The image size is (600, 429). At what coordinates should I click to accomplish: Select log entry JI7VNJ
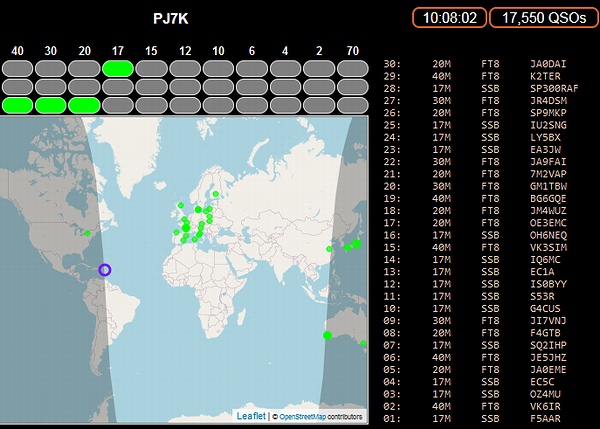[x=475, y=321]
